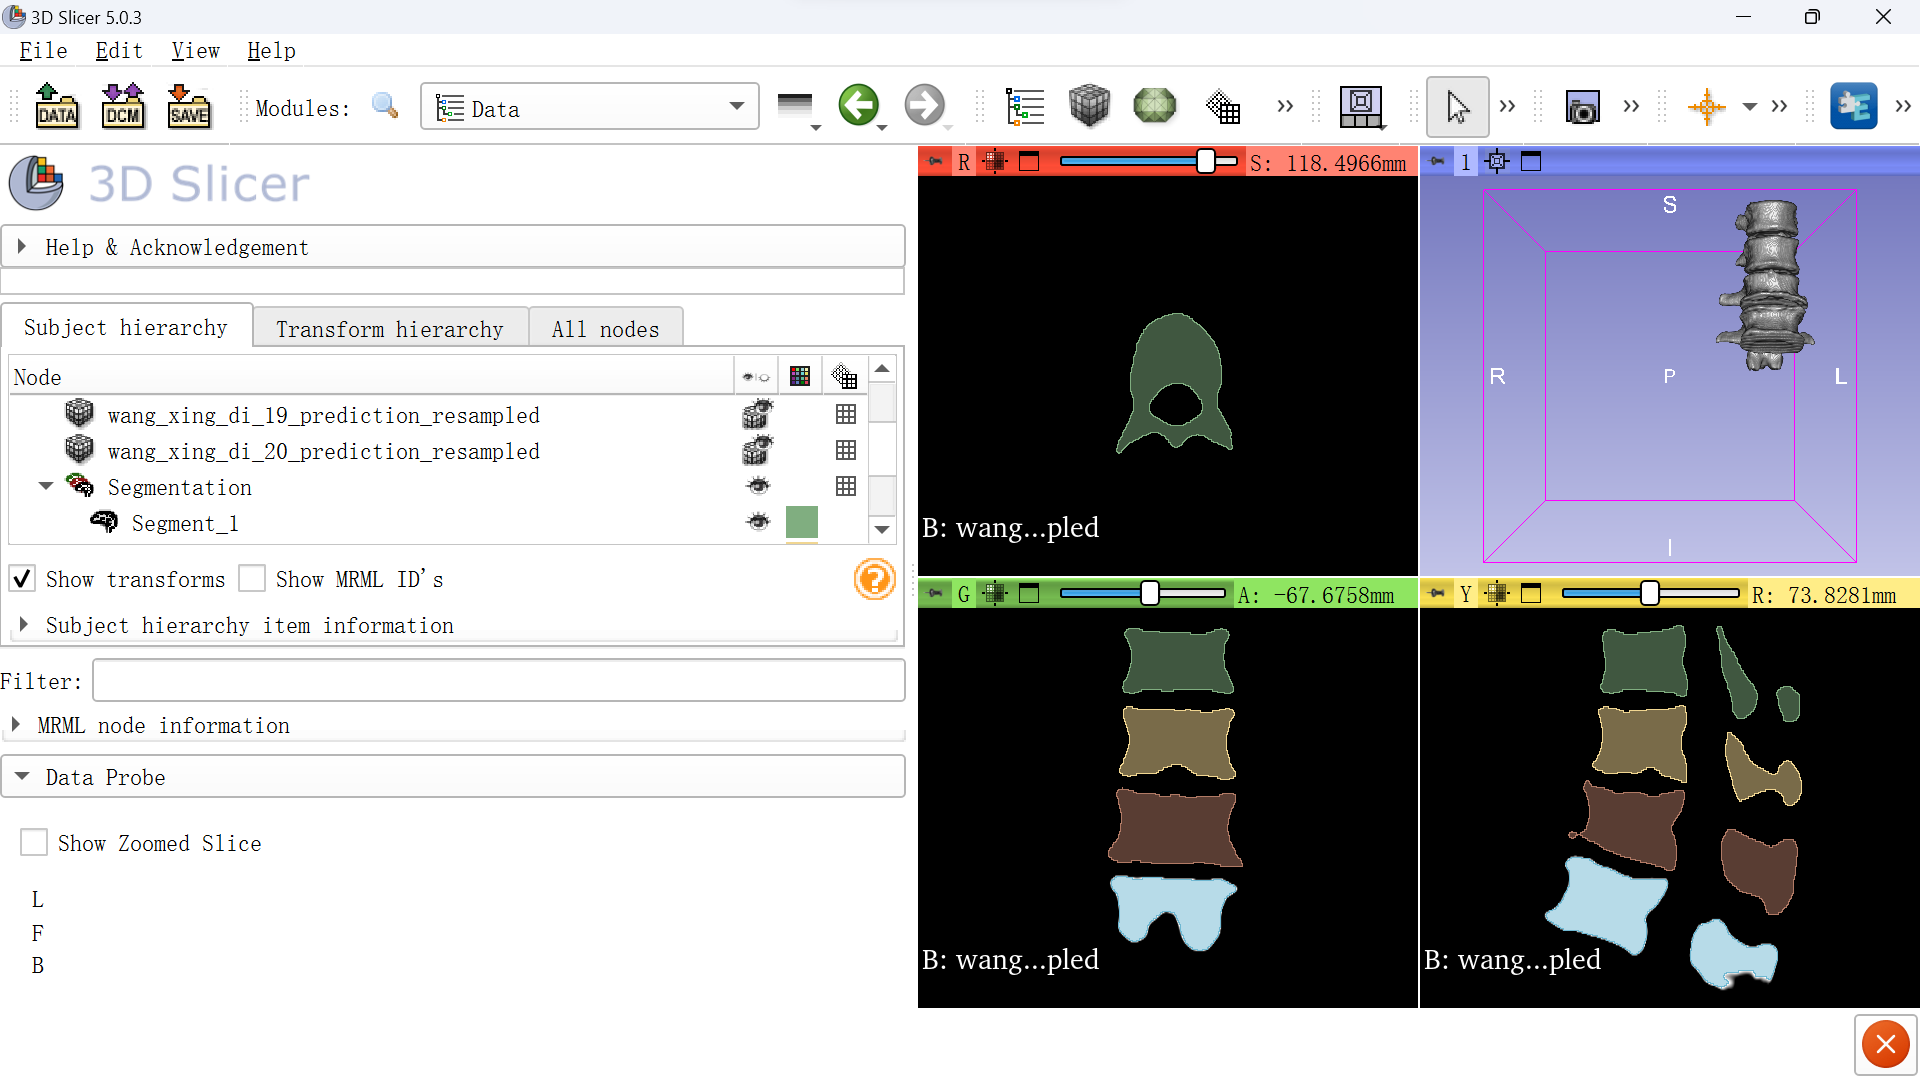Screen dimensions: 1920x1080
Task: Click the Color column header icon
Action: (799, 376)
